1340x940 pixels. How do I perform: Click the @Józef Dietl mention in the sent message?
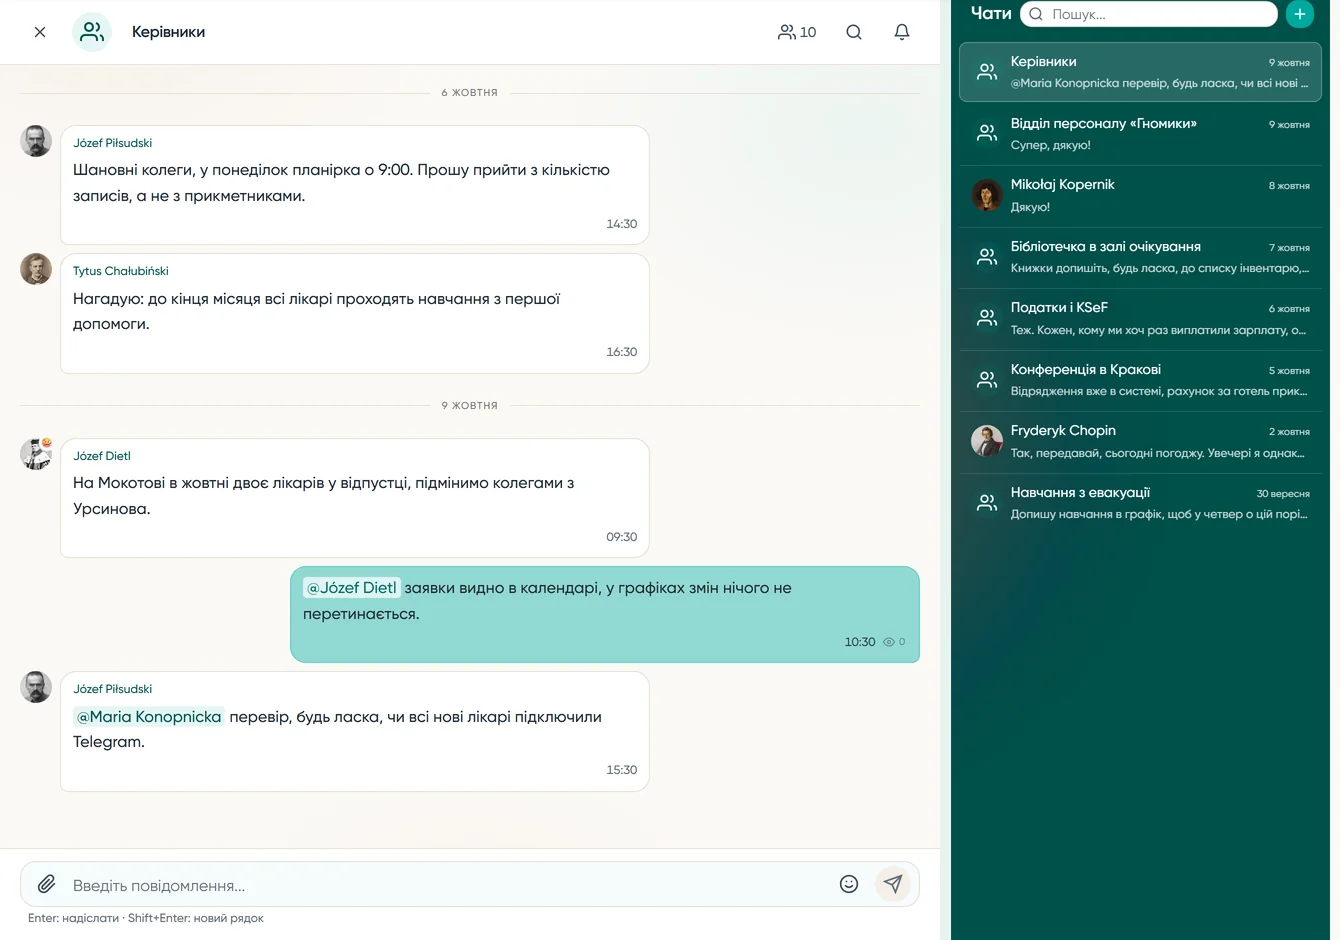[x=351, y=588]
